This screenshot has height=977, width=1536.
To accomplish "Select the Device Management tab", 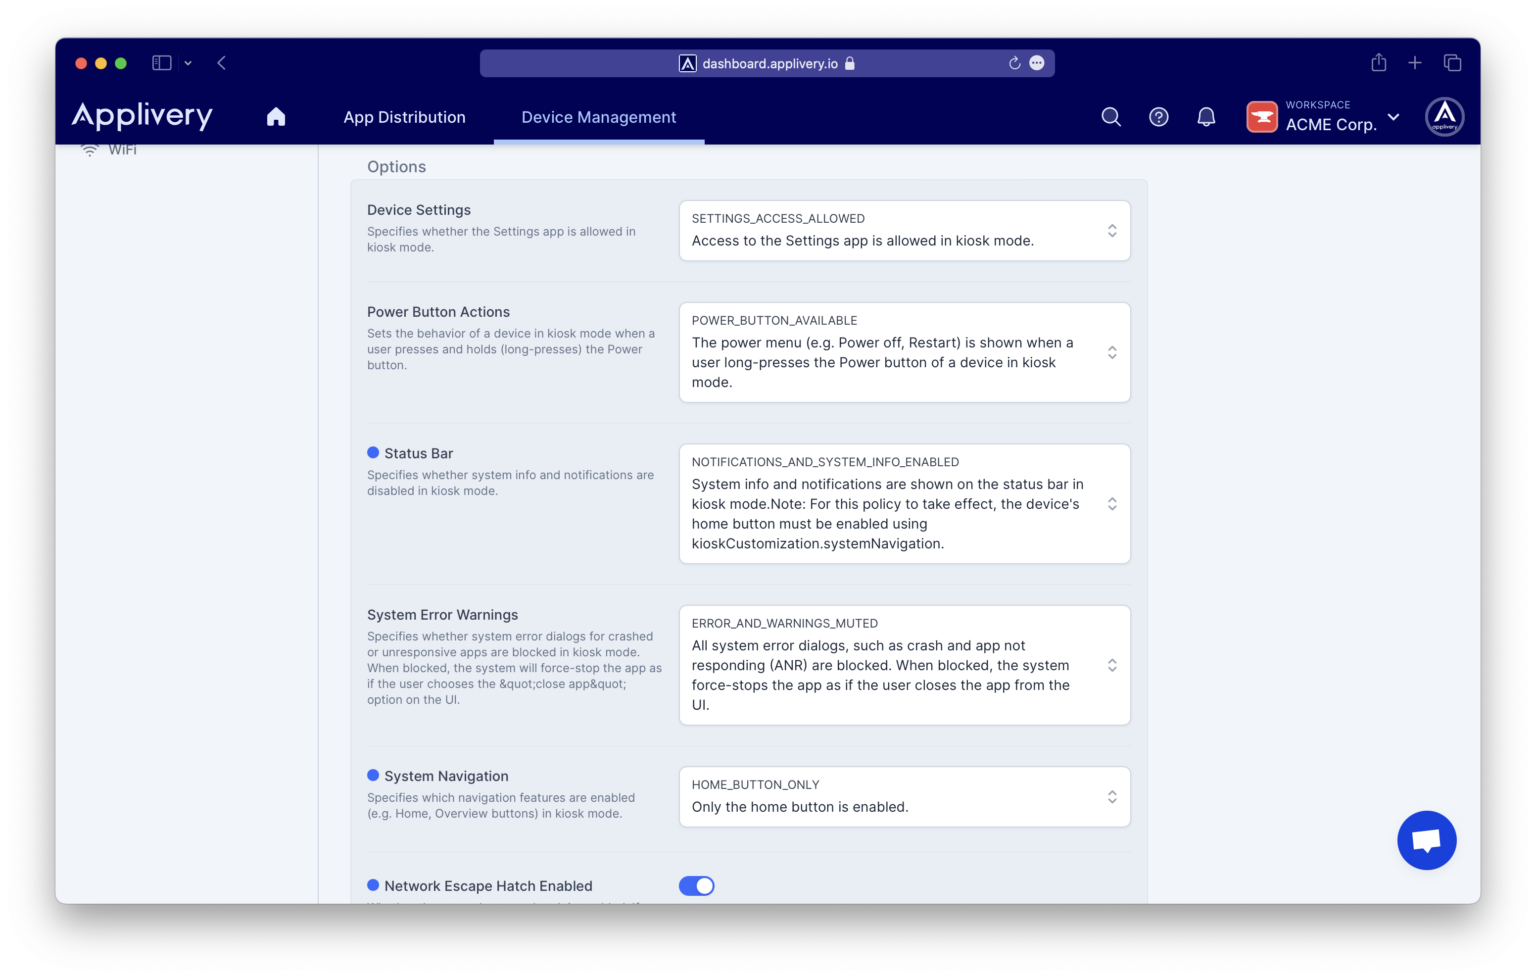I will pyautogui.click(x=598, y=117).
